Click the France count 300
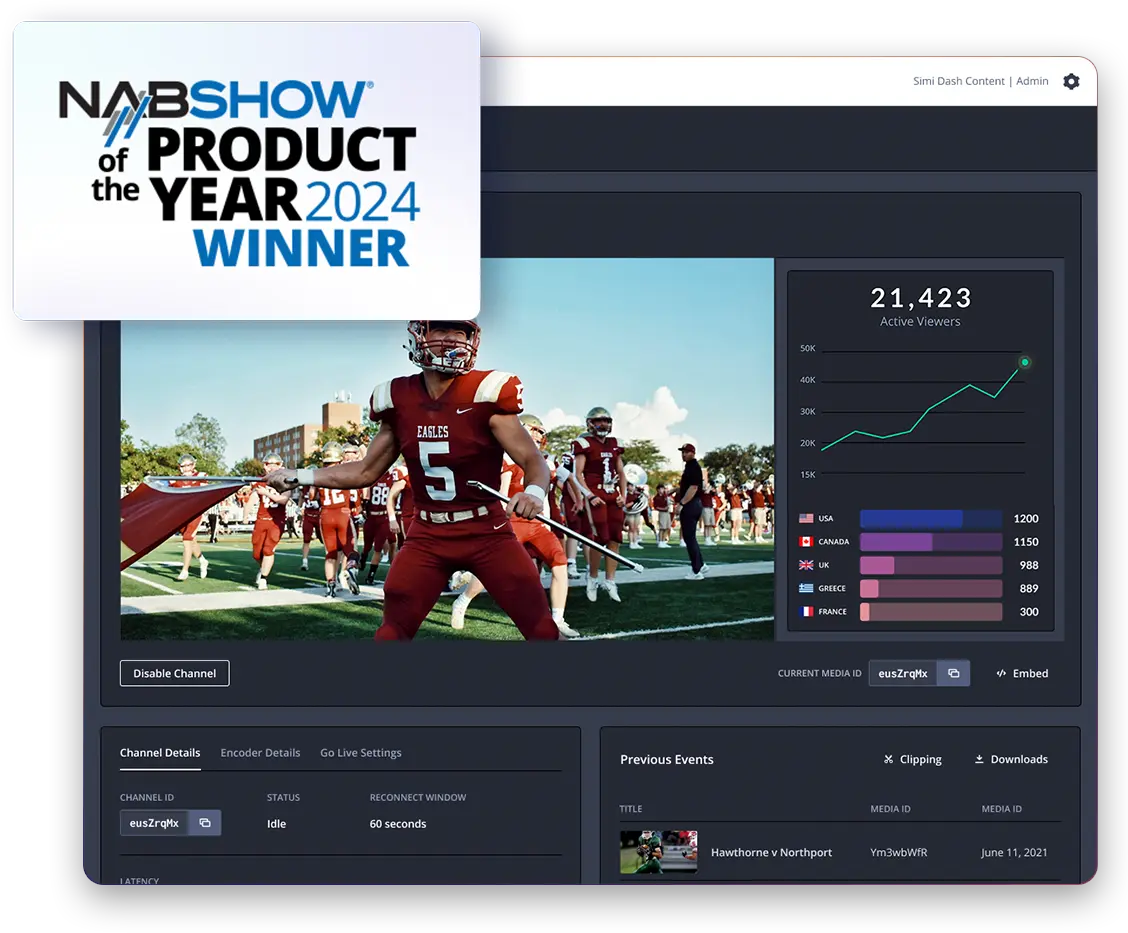The image size is (1128, 933). (x=1029, y=611)
